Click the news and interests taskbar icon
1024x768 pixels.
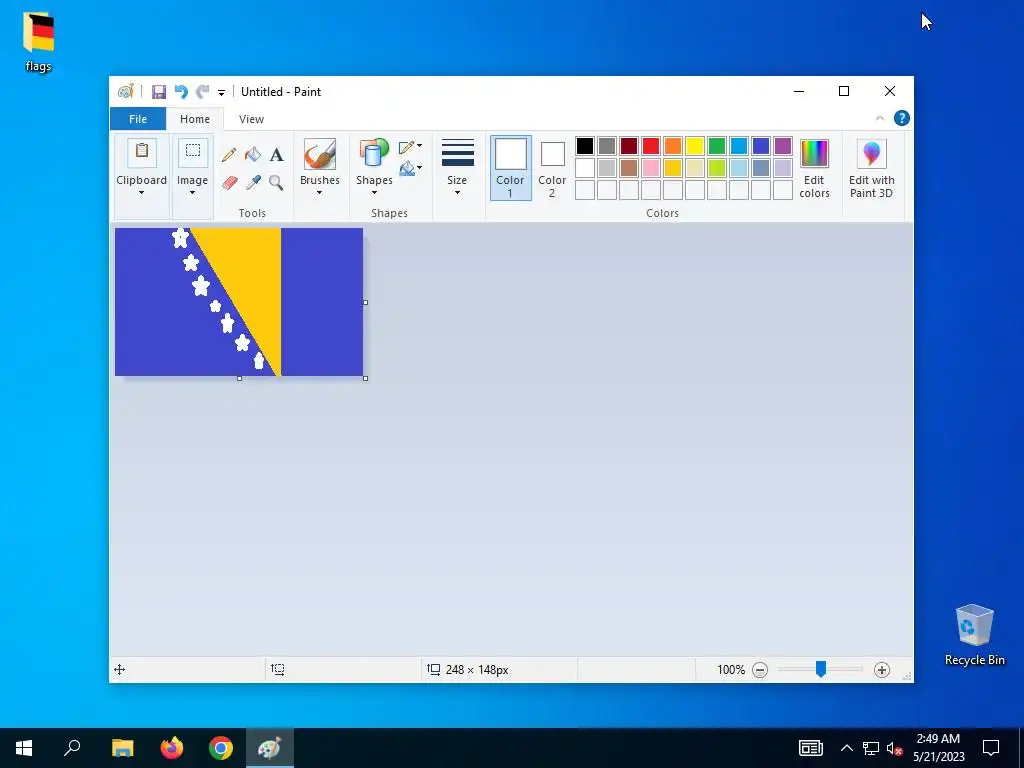click(x=810, y=748)
